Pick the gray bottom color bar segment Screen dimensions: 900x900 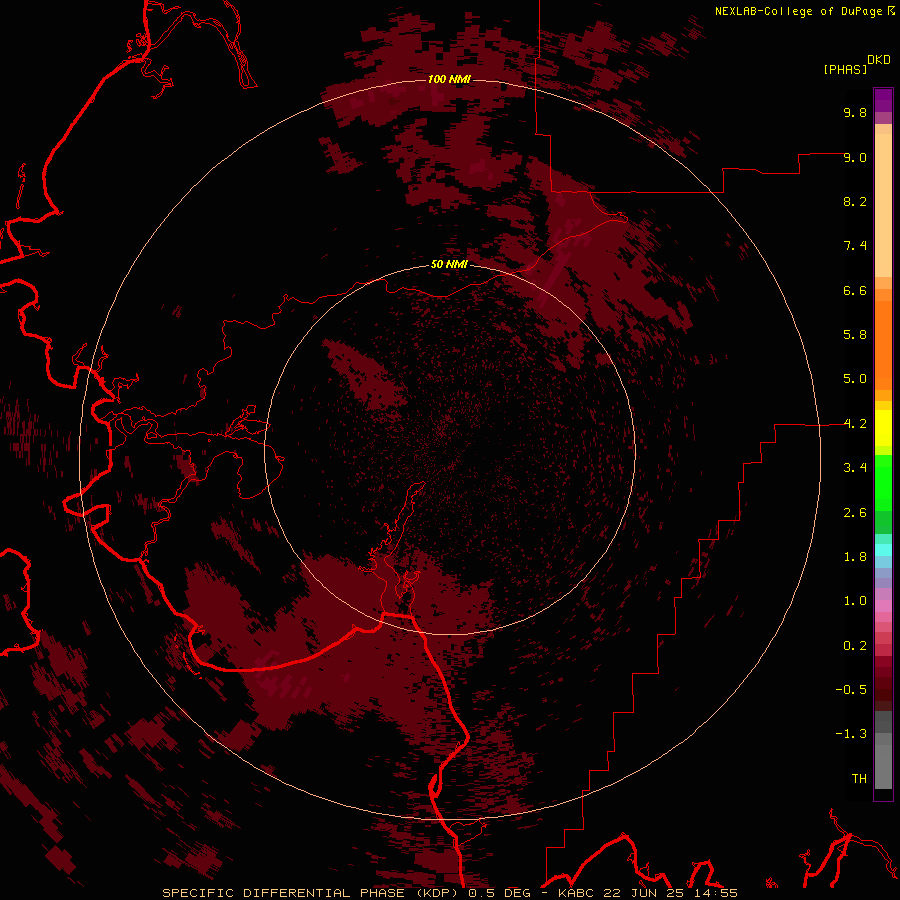(883, 767)
